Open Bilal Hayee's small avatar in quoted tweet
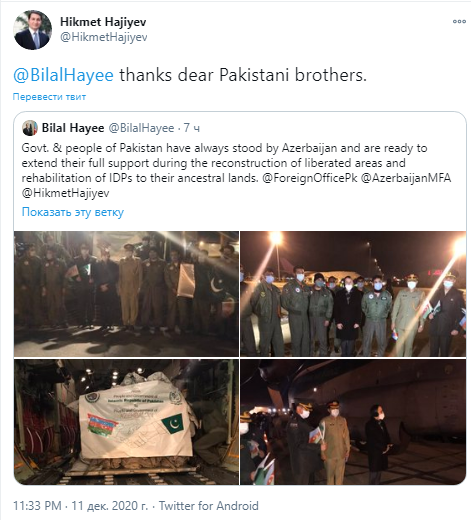 point(30,128)
